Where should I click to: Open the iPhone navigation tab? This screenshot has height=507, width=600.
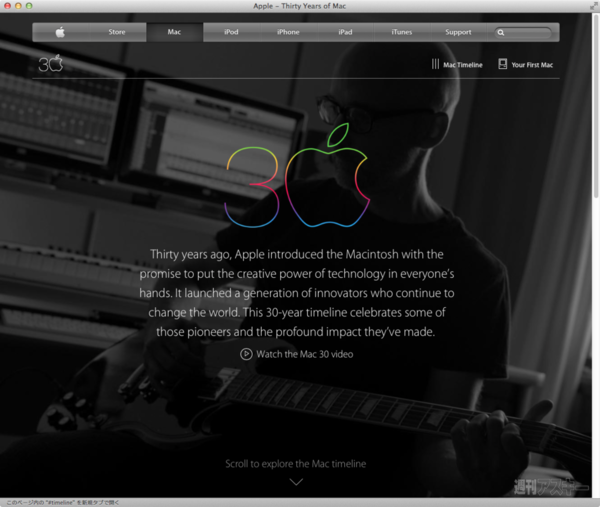(288, 32)
